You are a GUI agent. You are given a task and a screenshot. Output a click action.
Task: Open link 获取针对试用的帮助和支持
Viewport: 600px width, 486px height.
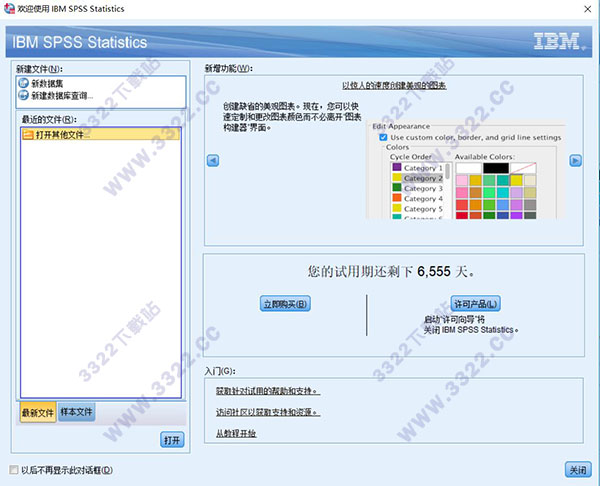pos(268,391)
